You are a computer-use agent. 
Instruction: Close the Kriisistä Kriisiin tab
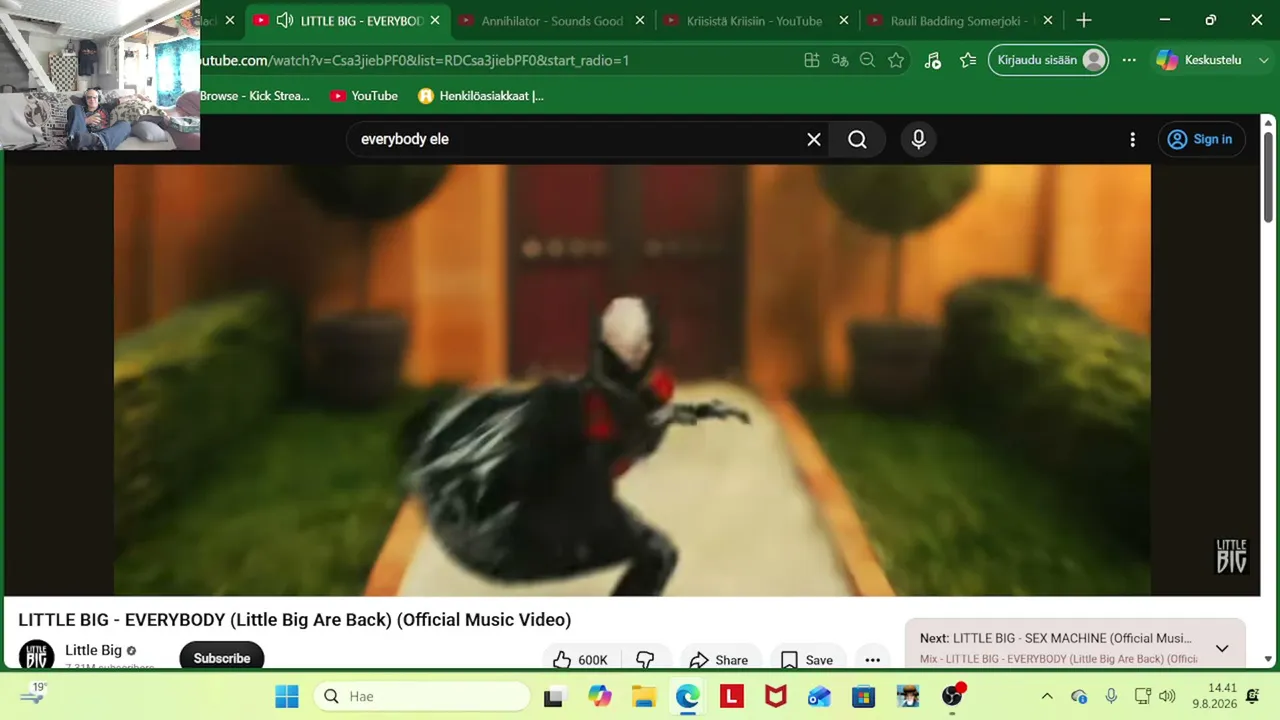(844, 20)
